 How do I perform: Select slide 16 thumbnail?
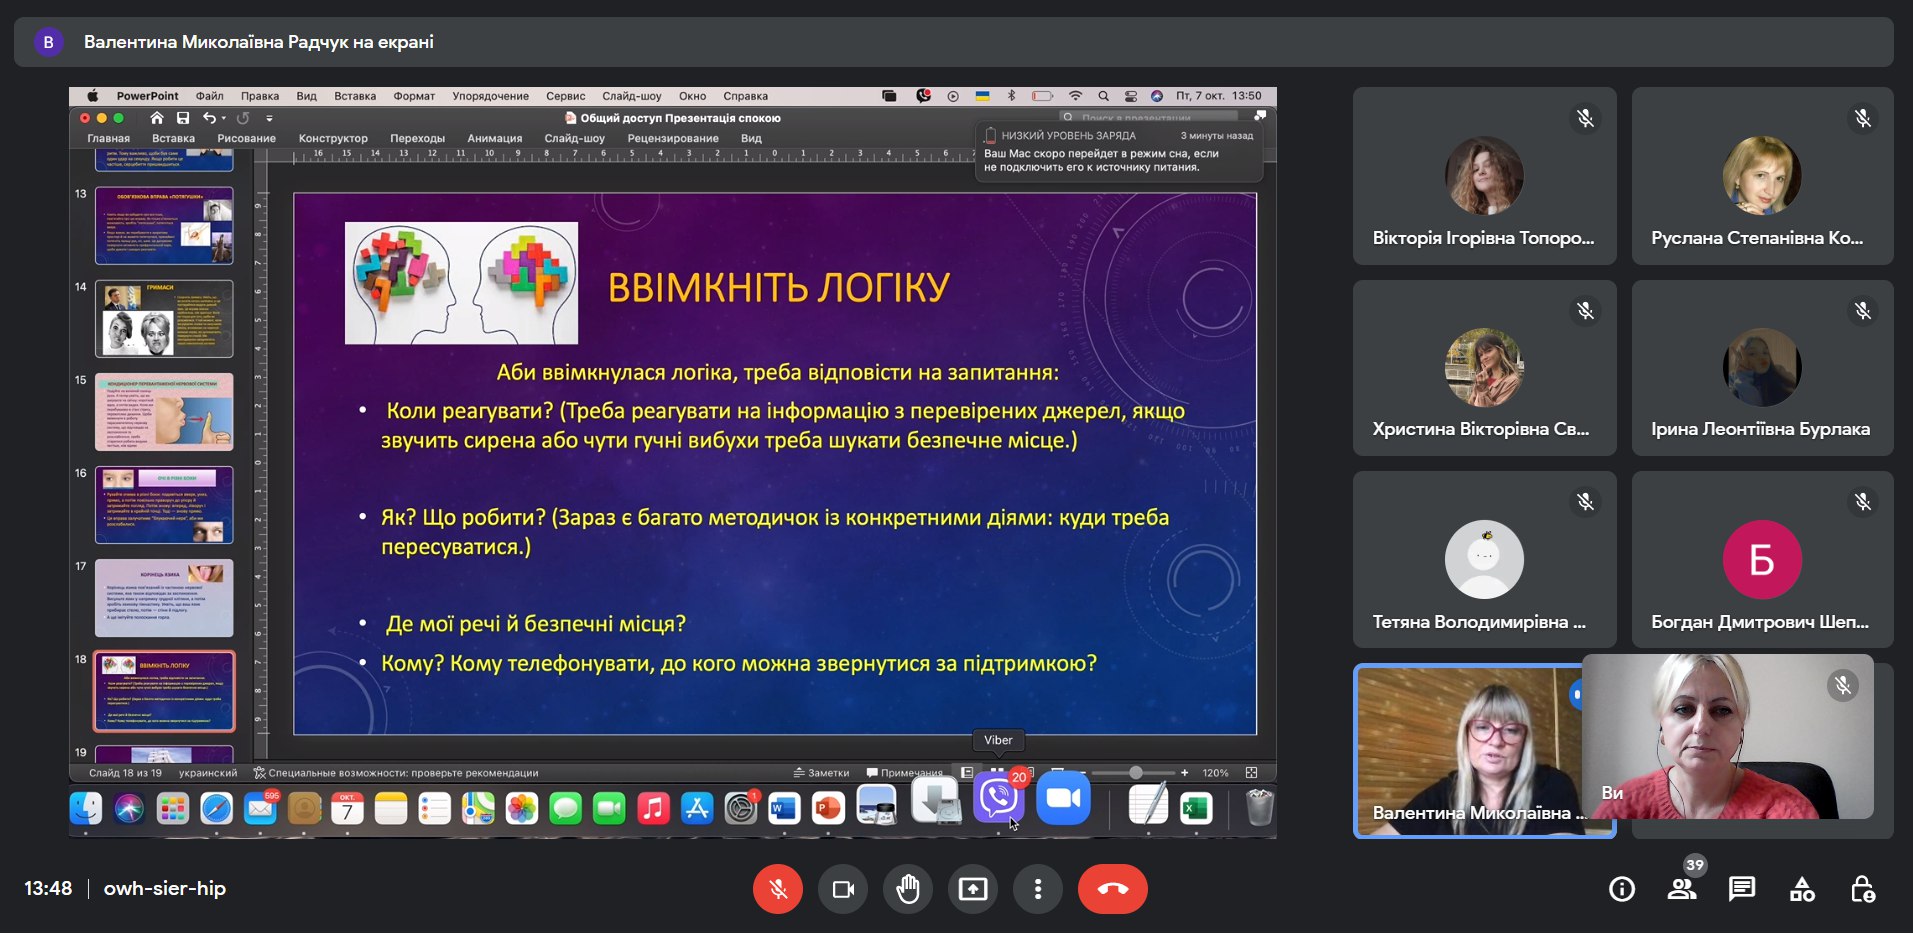(x=164, y=504)
